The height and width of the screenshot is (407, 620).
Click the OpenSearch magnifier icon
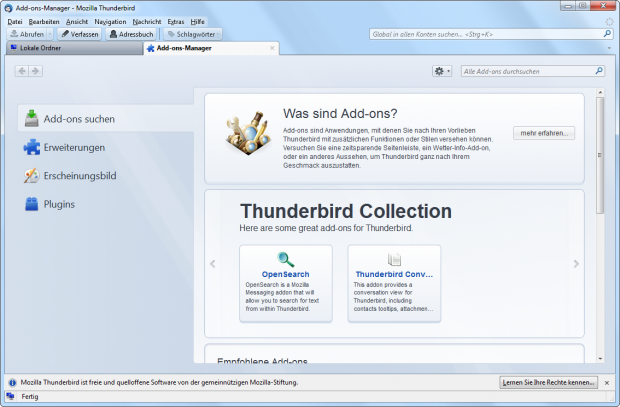click(285, 259)
